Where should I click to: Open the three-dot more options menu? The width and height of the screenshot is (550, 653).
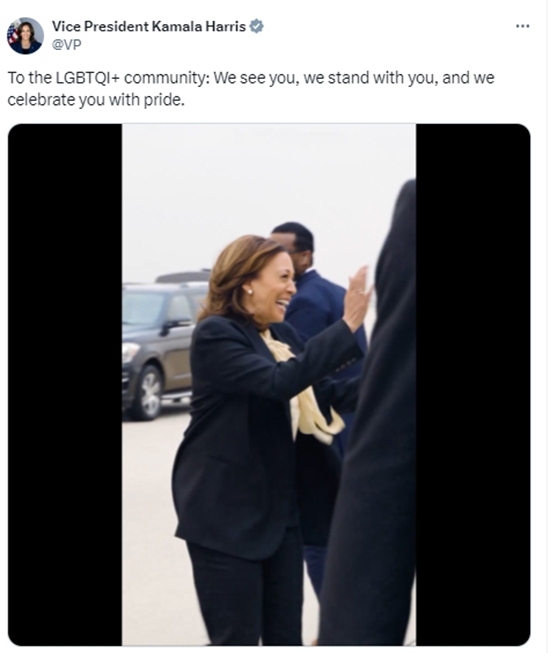(522, 26)
